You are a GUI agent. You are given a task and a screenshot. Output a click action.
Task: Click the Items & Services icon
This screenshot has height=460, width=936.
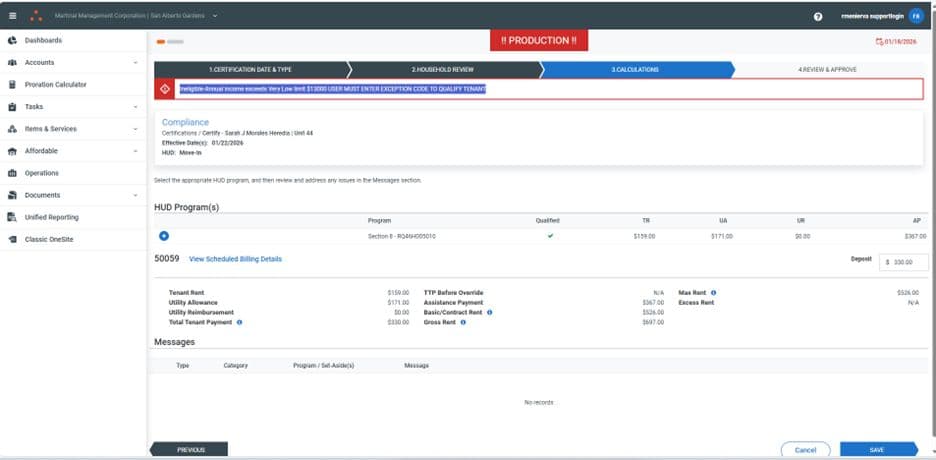click(12, 129)
